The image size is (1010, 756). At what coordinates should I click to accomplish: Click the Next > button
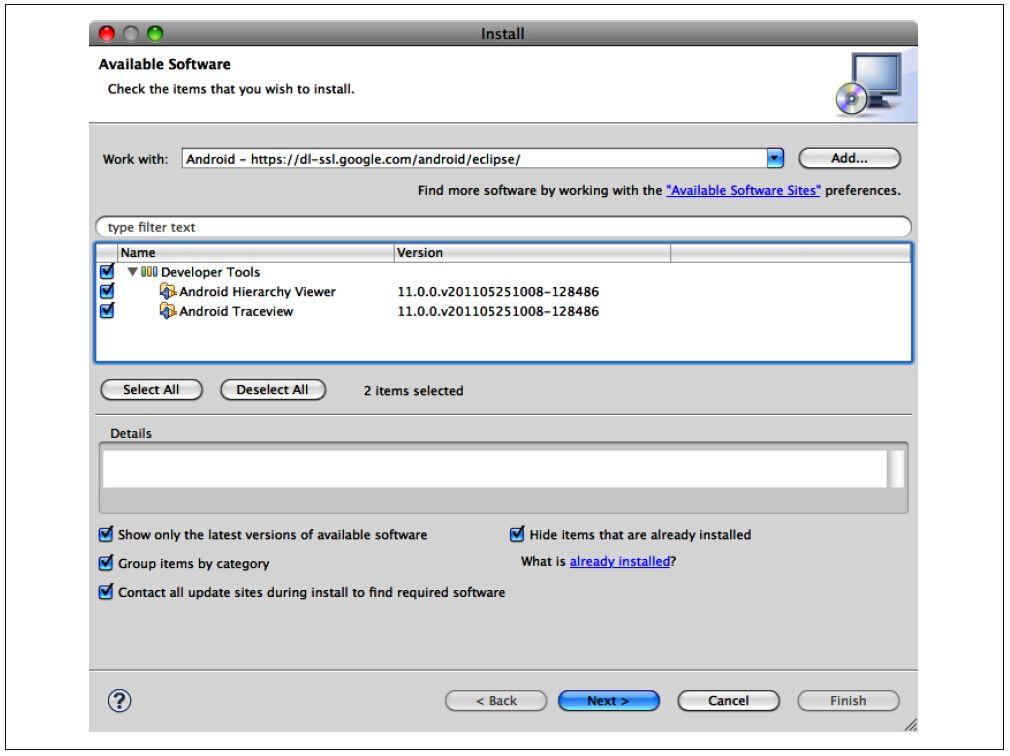(x=608, y=701)
